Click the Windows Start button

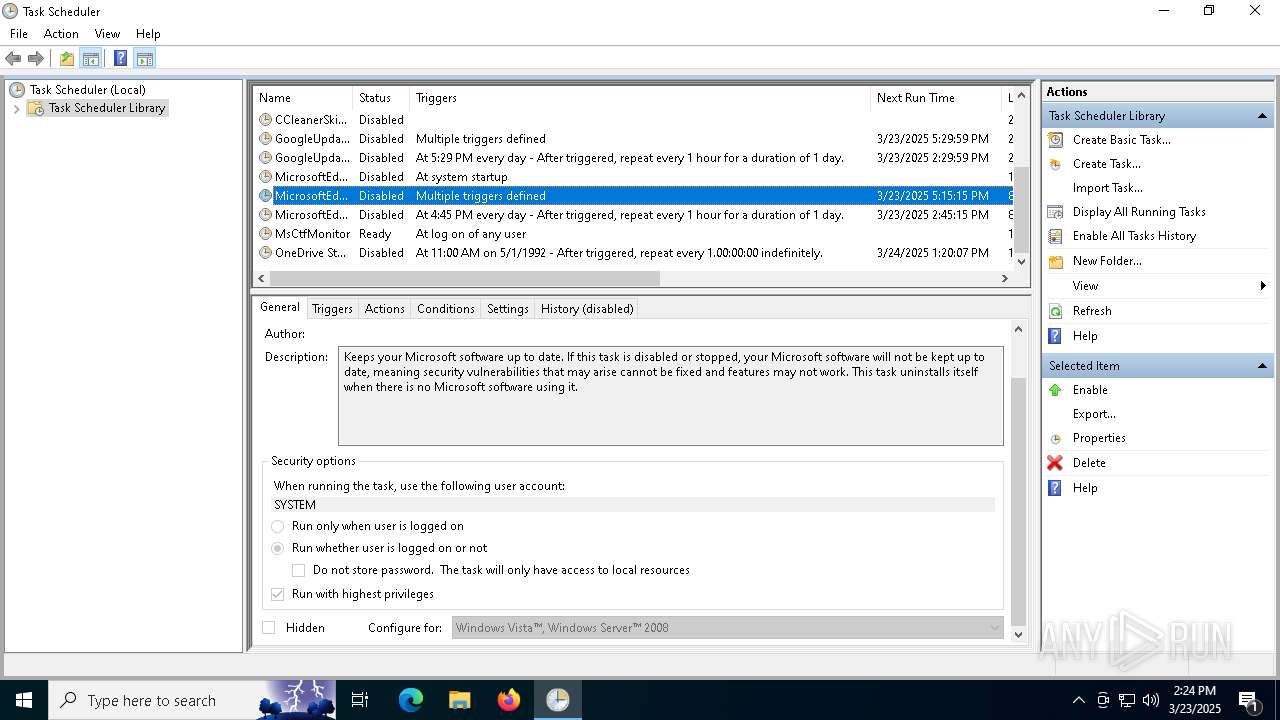coord(24,700)
